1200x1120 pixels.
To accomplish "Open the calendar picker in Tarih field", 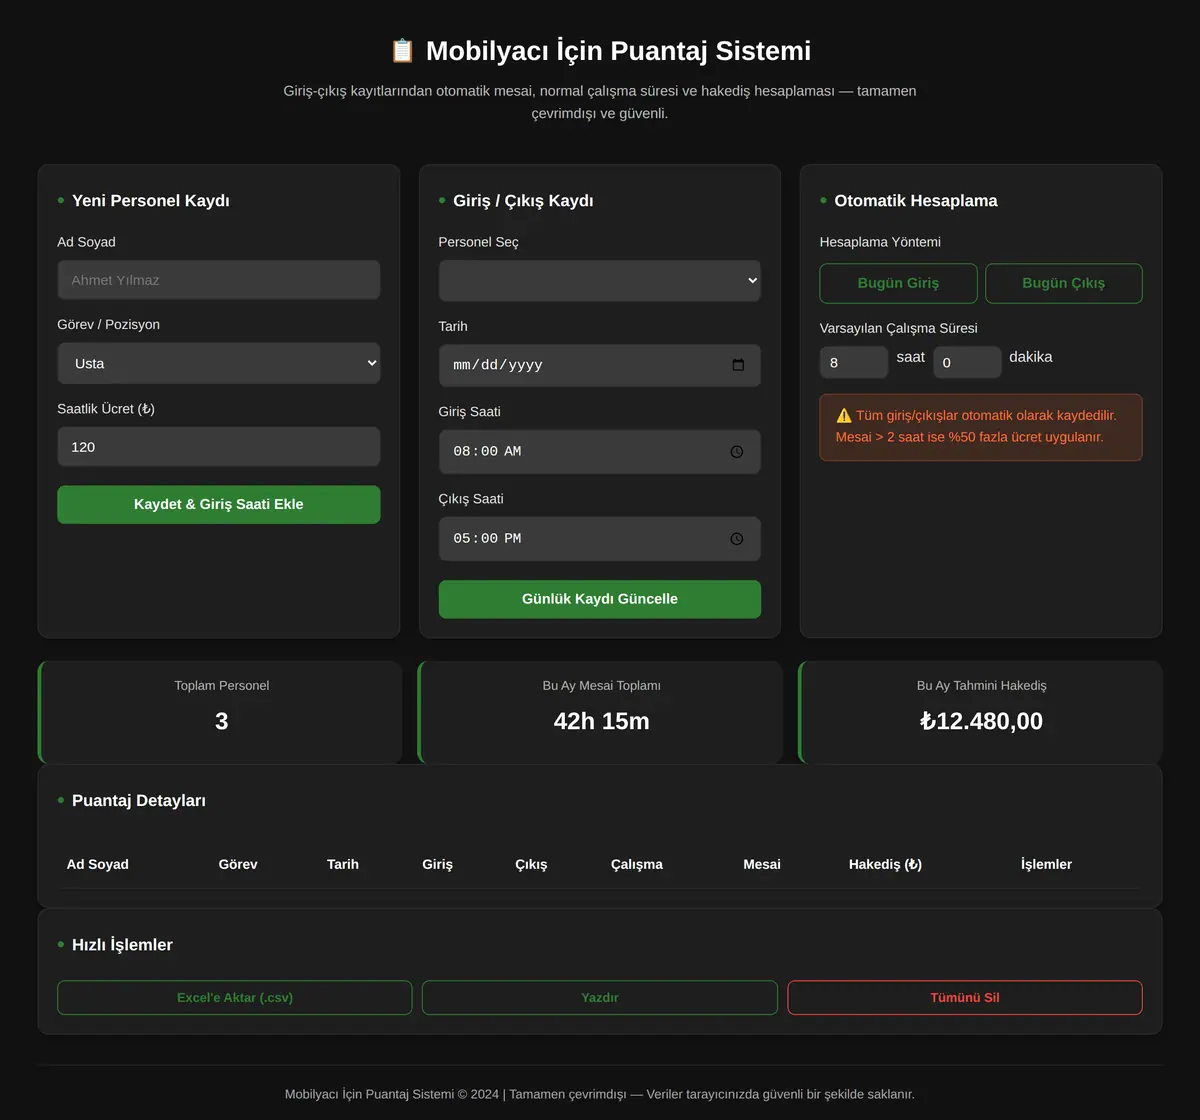I will click(738, 365).
